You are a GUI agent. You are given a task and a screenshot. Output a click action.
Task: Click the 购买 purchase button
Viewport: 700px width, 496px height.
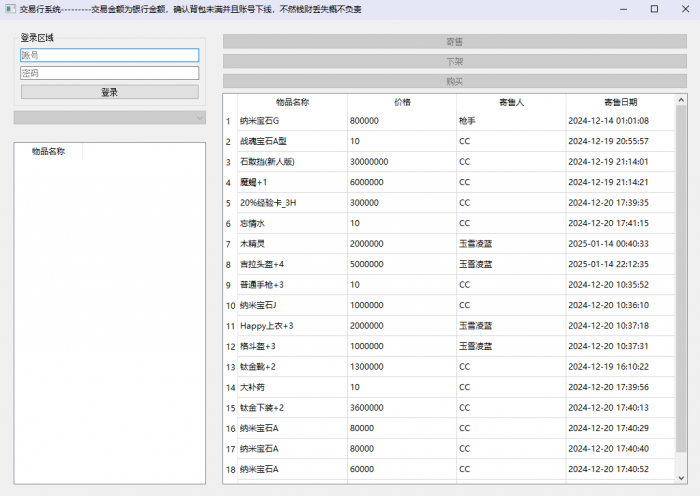[x=454, y=81]
